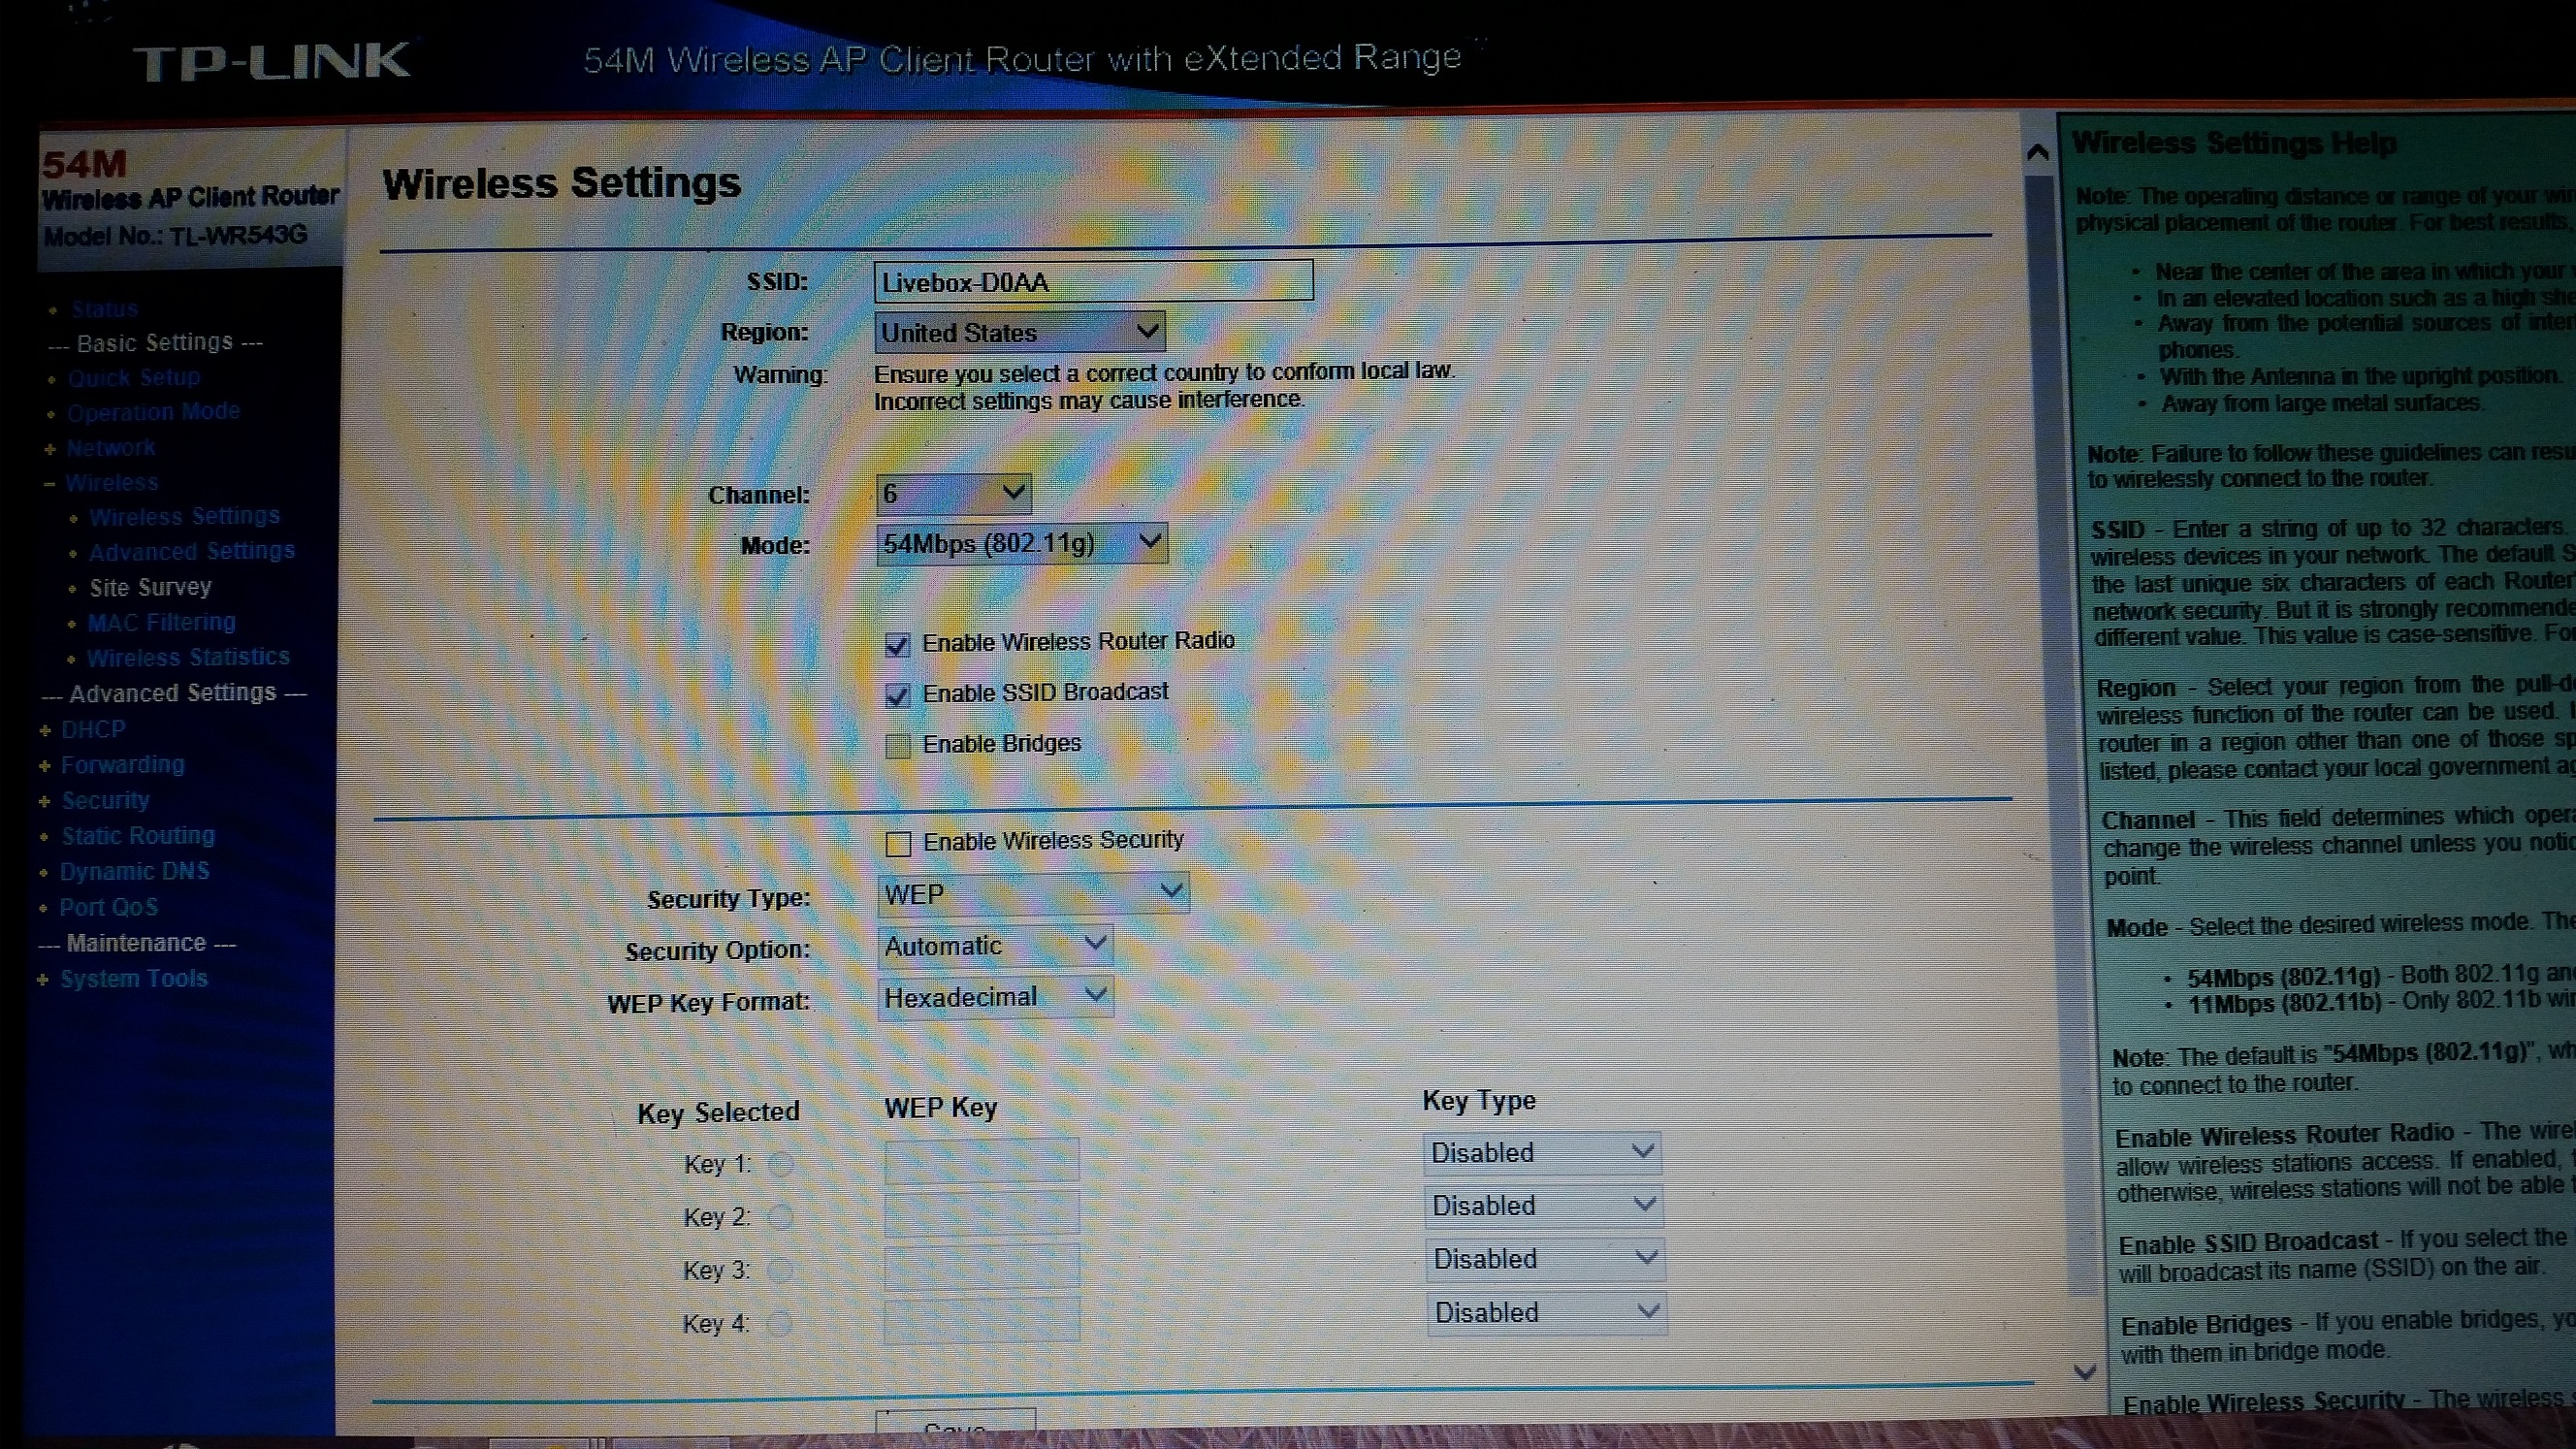The image size is (2576, 1449).
Task: Go to MAC Filtering in the sidebar
Action: tap(161, 623)
